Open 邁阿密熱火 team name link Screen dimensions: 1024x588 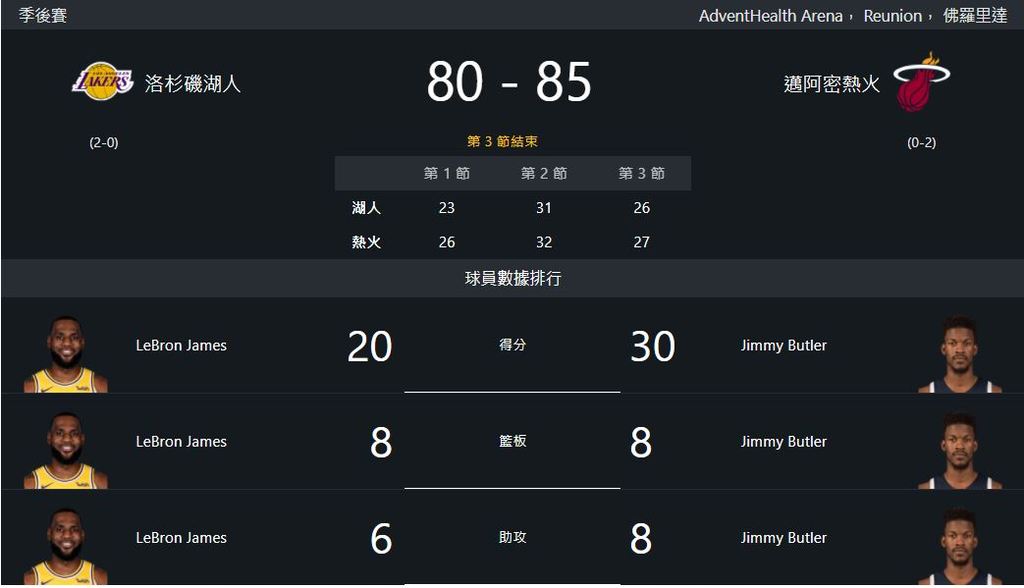tap(831, 84)
